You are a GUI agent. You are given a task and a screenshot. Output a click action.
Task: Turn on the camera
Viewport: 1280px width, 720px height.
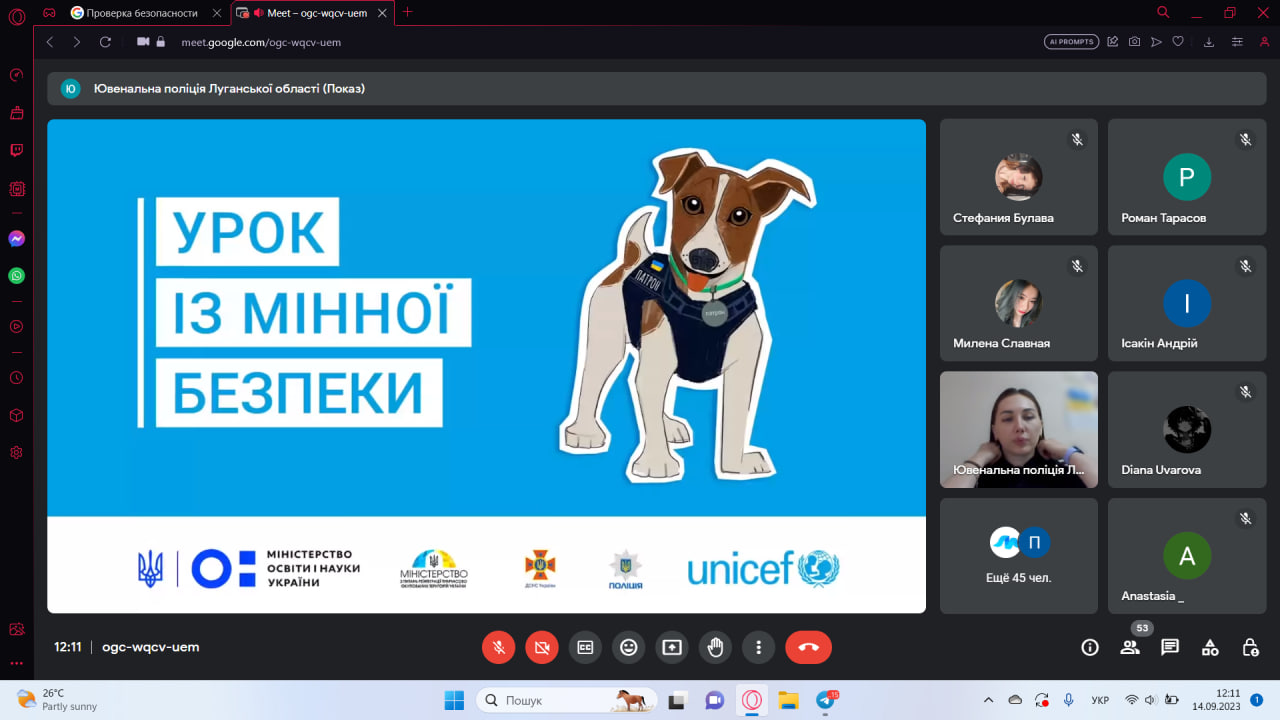(541, 647)
